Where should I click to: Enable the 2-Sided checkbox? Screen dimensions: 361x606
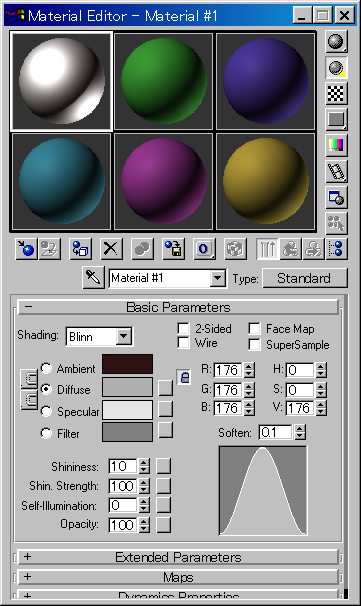(x=184, y=329)
